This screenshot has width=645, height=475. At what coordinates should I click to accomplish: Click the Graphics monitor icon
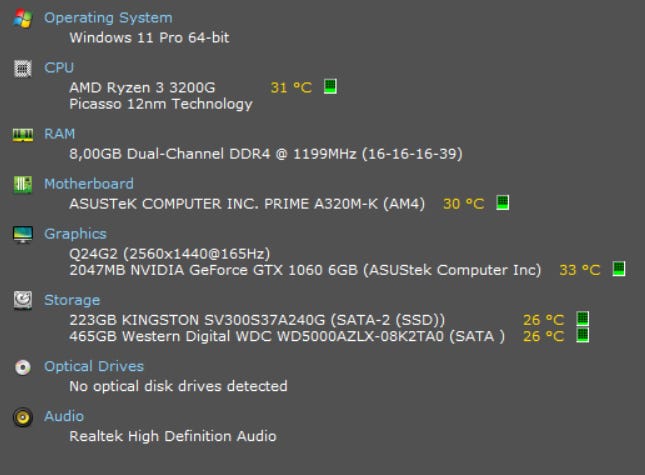23,234
